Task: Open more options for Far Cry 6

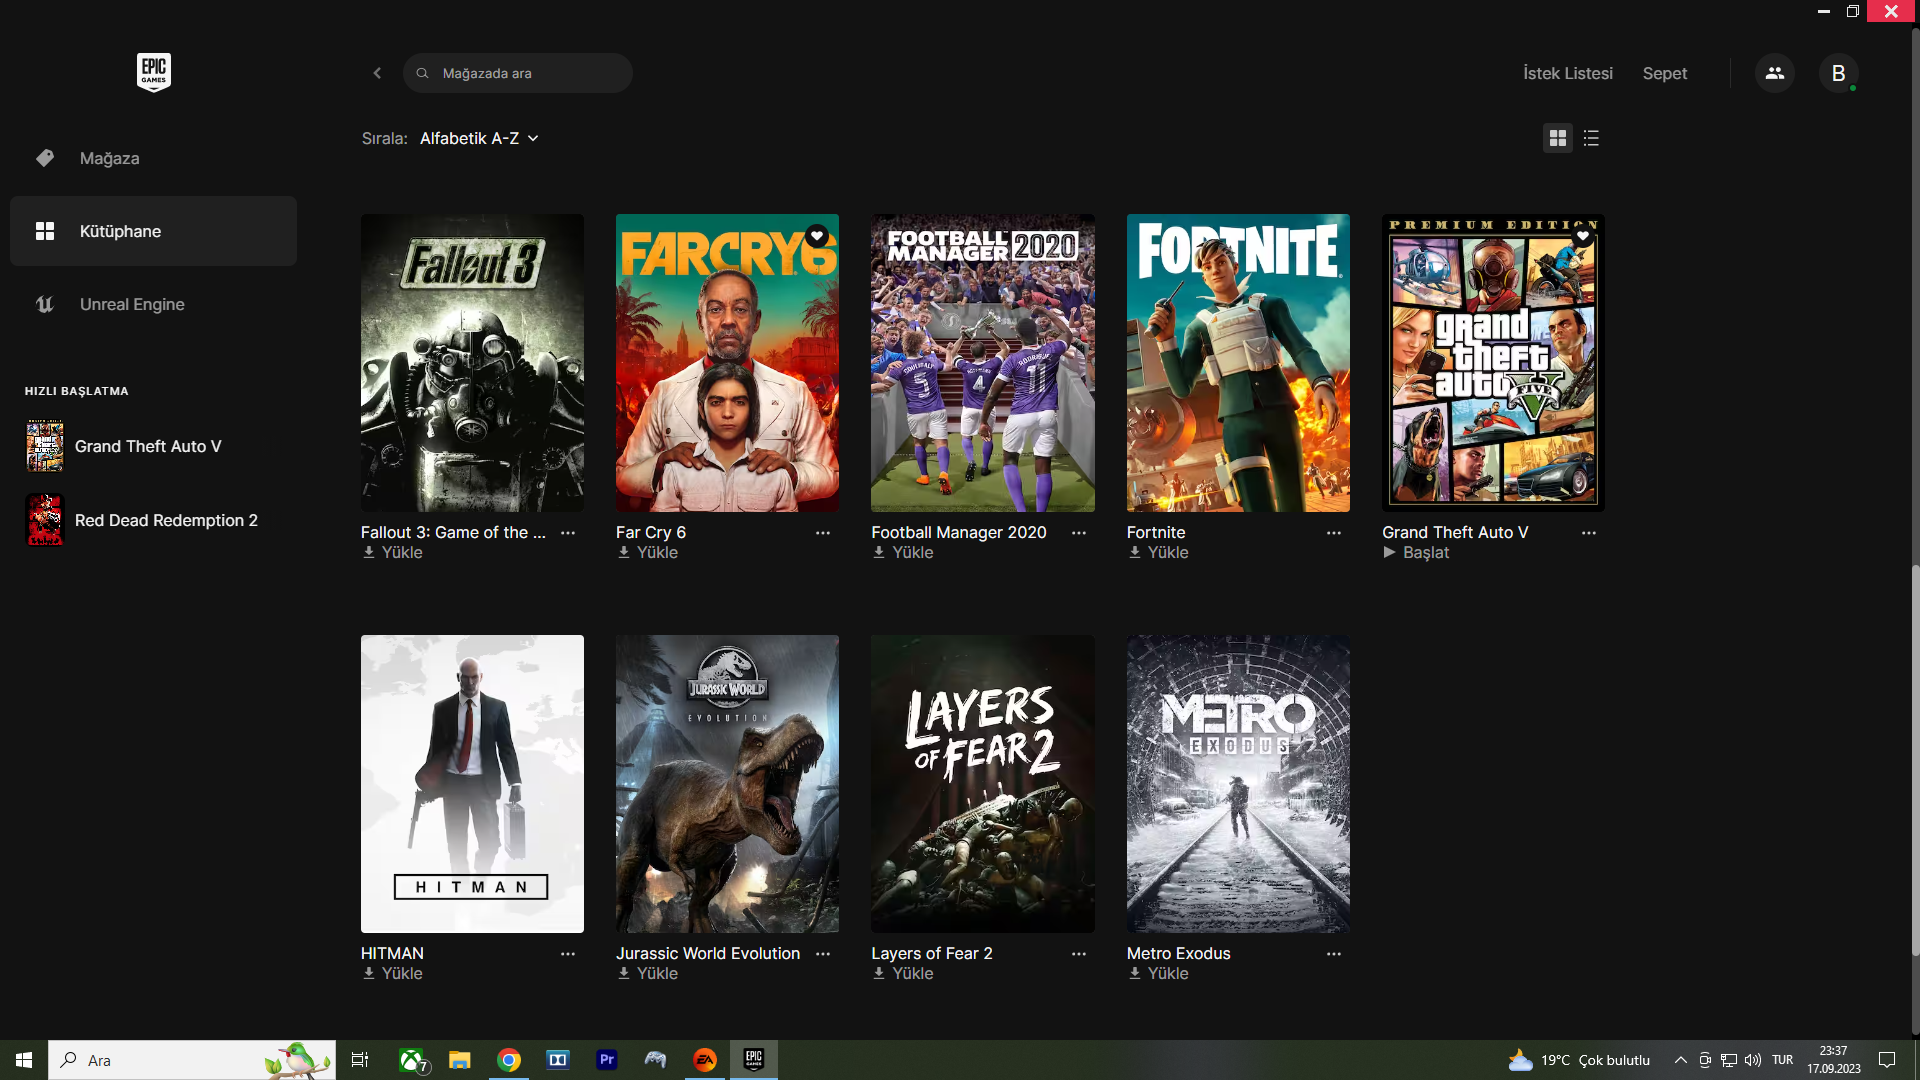Action: coord(823,533)
